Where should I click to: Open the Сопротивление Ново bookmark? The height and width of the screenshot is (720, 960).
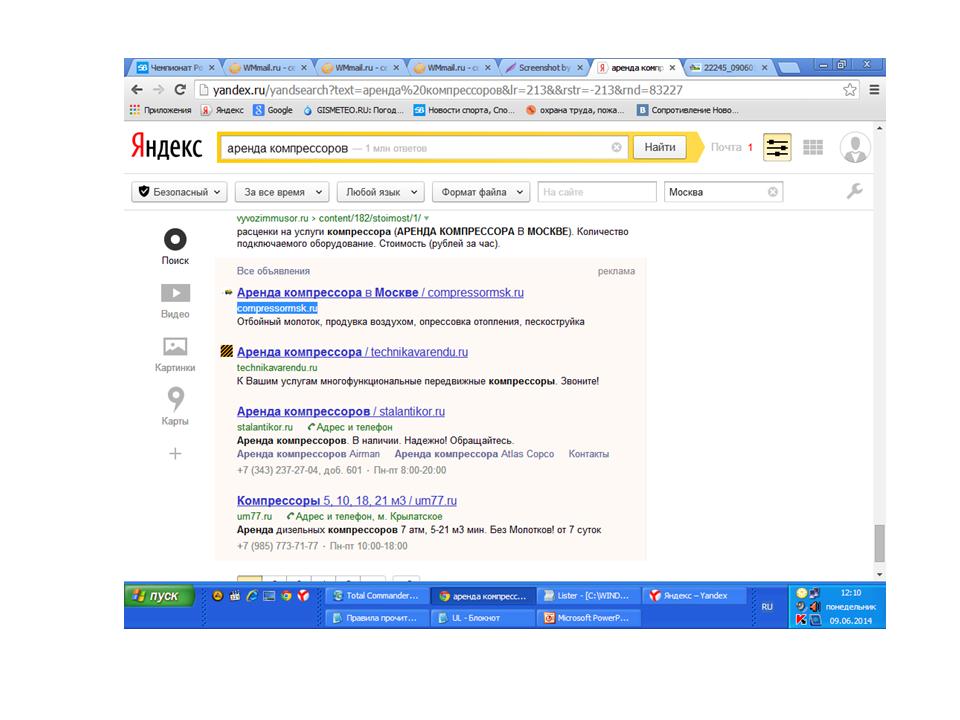[x=688, y=110]
